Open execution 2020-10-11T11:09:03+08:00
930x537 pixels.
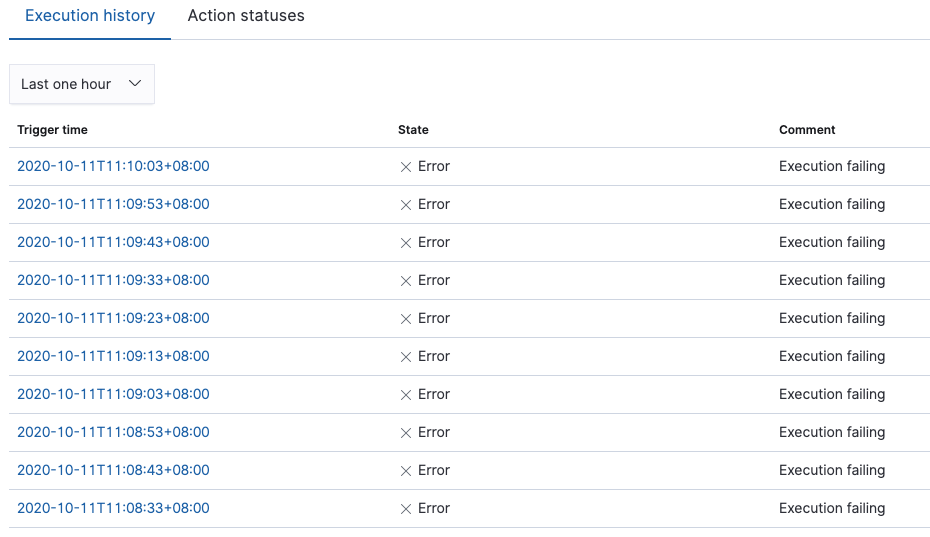pos(113,394)
